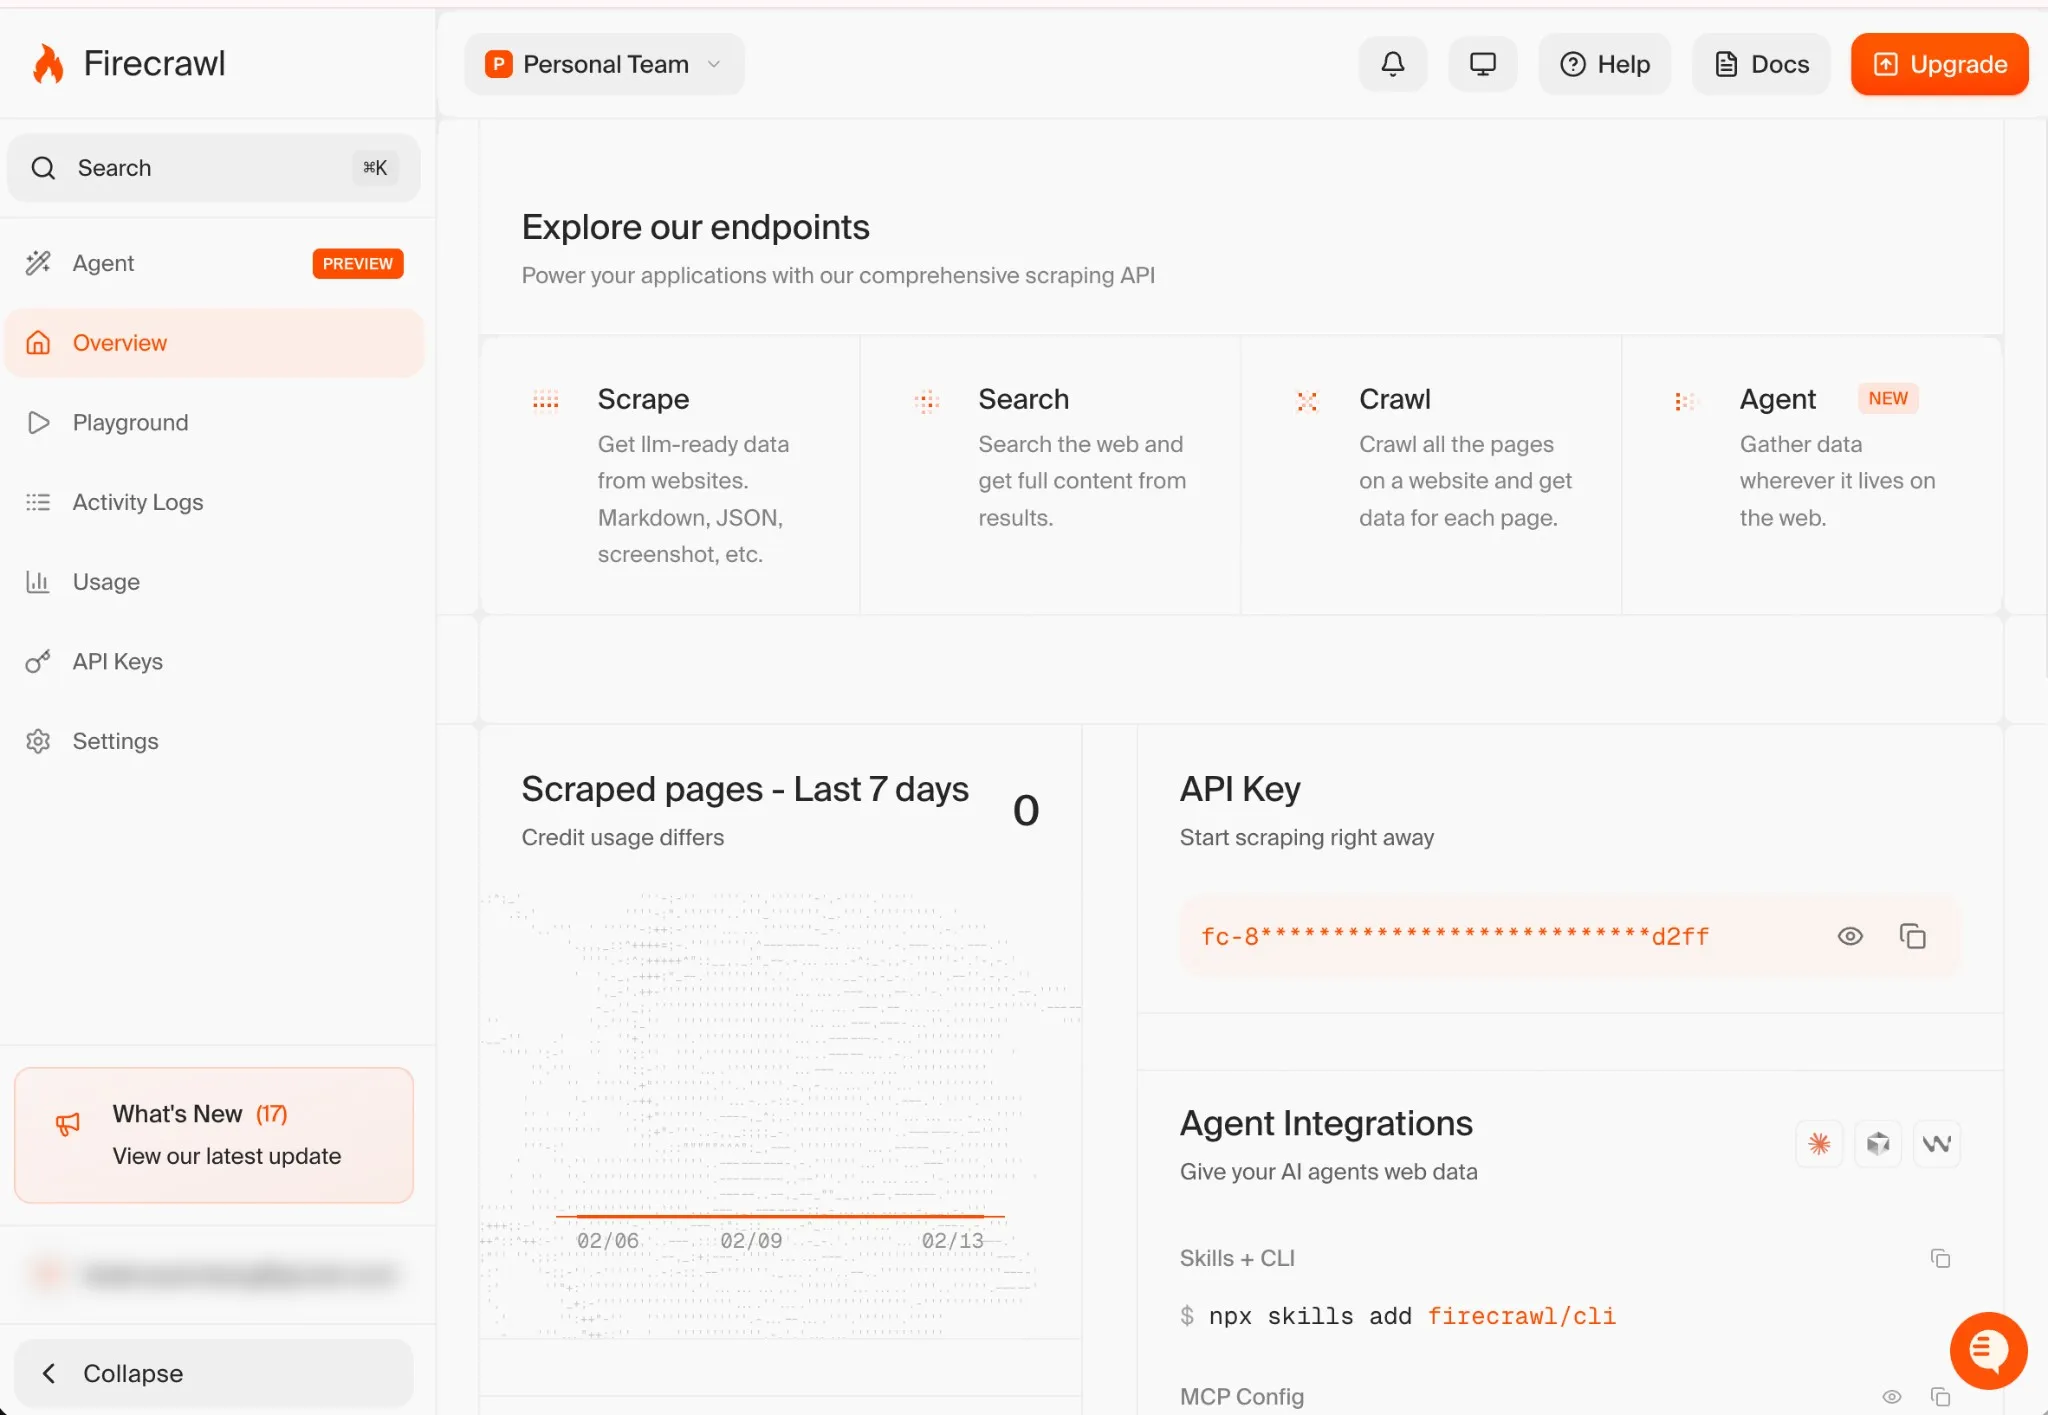Reveal the API key with eye icon
2048x1415 pixels.
click(x=1850, y=936)
